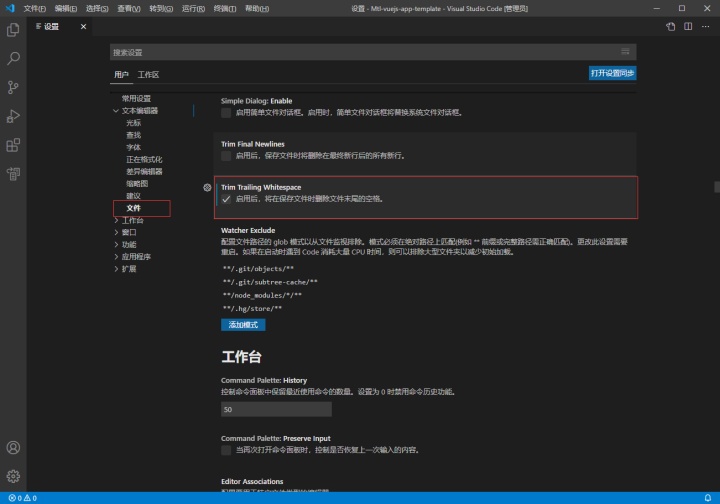
Task: Click the vertical scrollbar thumb of settings
Action: click(717, 187)
